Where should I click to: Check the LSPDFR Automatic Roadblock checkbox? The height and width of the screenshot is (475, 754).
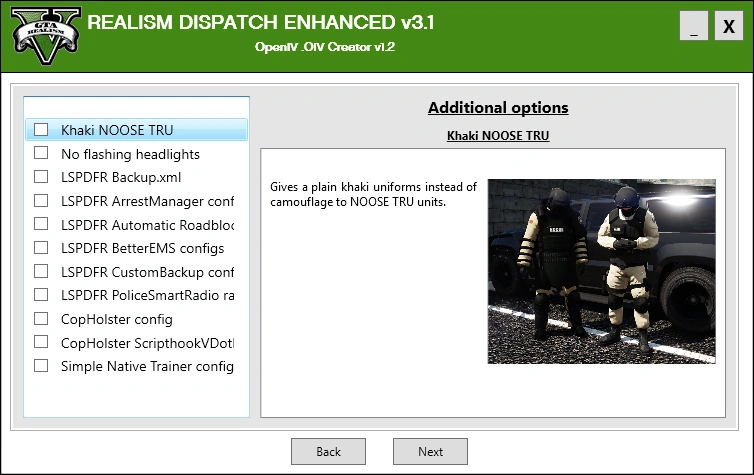click(x=41, y=224)
